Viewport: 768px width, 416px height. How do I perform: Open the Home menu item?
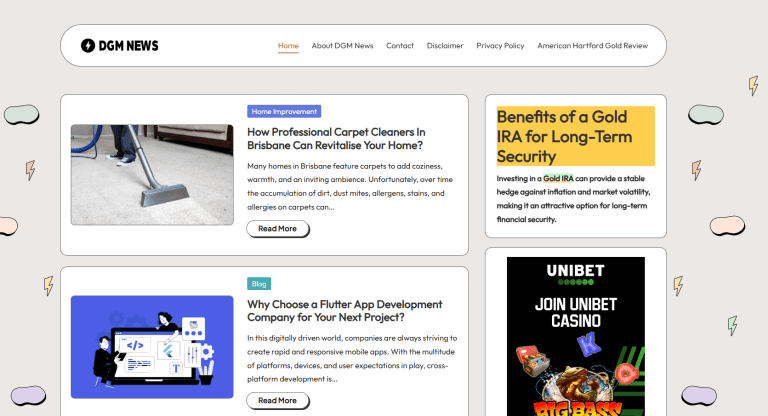[x=288, y=46]
